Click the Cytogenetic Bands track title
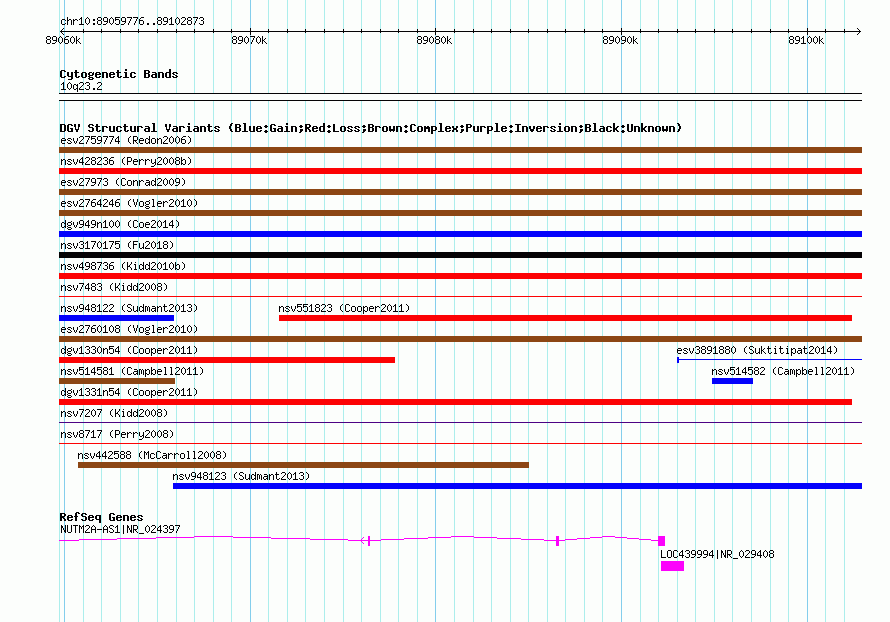 click(119, 74)
